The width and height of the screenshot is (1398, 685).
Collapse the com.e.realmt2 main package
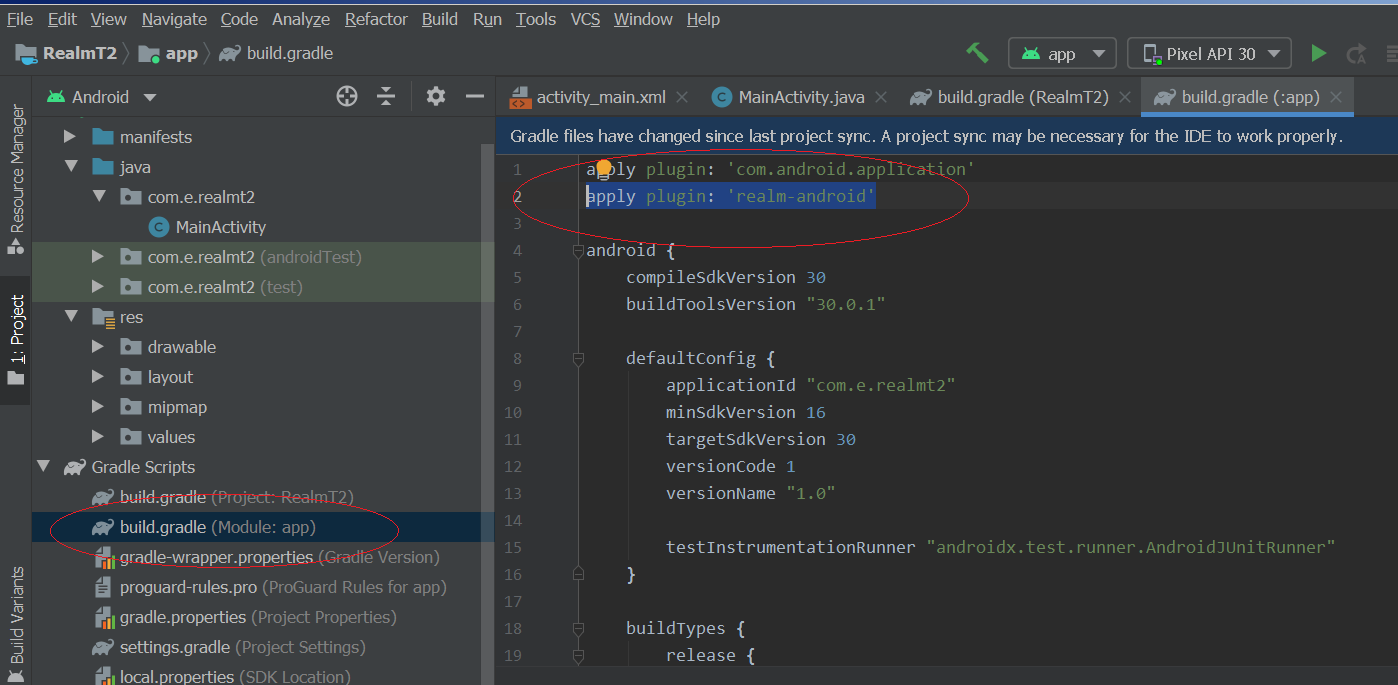click(98, 196)
